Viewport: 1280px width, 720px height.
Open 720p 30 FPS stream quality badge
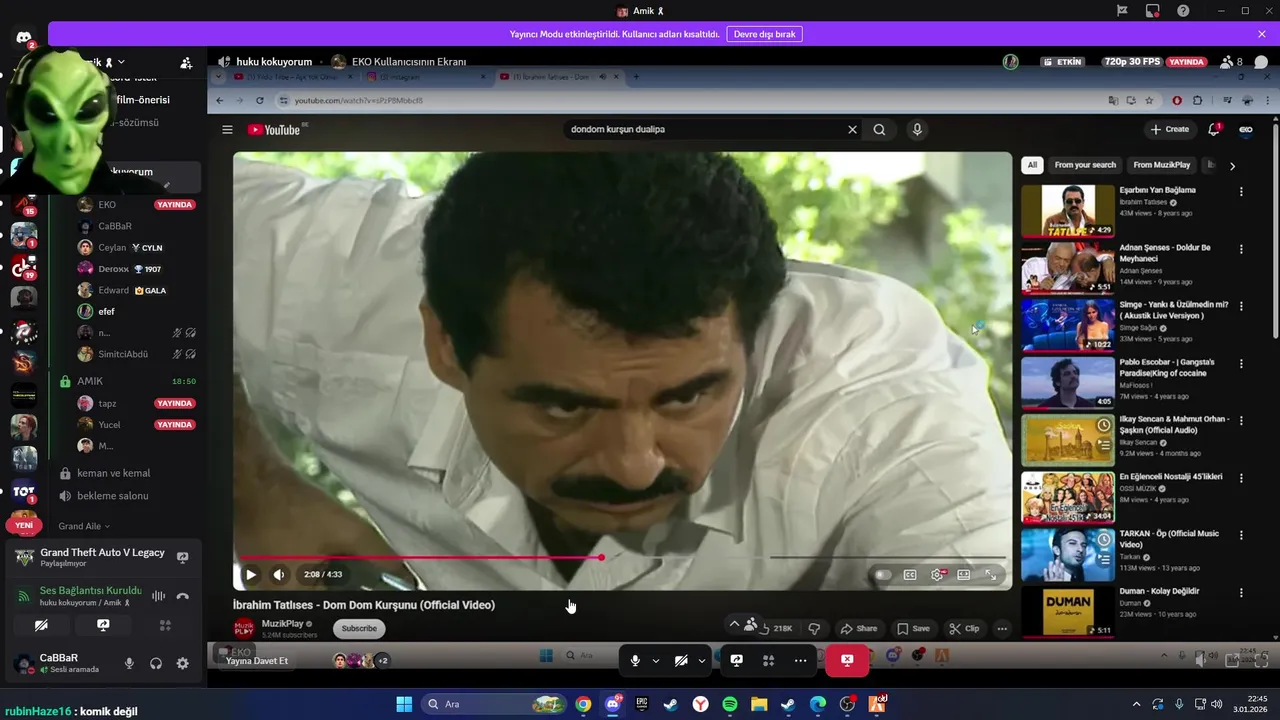click(1133, 62)
